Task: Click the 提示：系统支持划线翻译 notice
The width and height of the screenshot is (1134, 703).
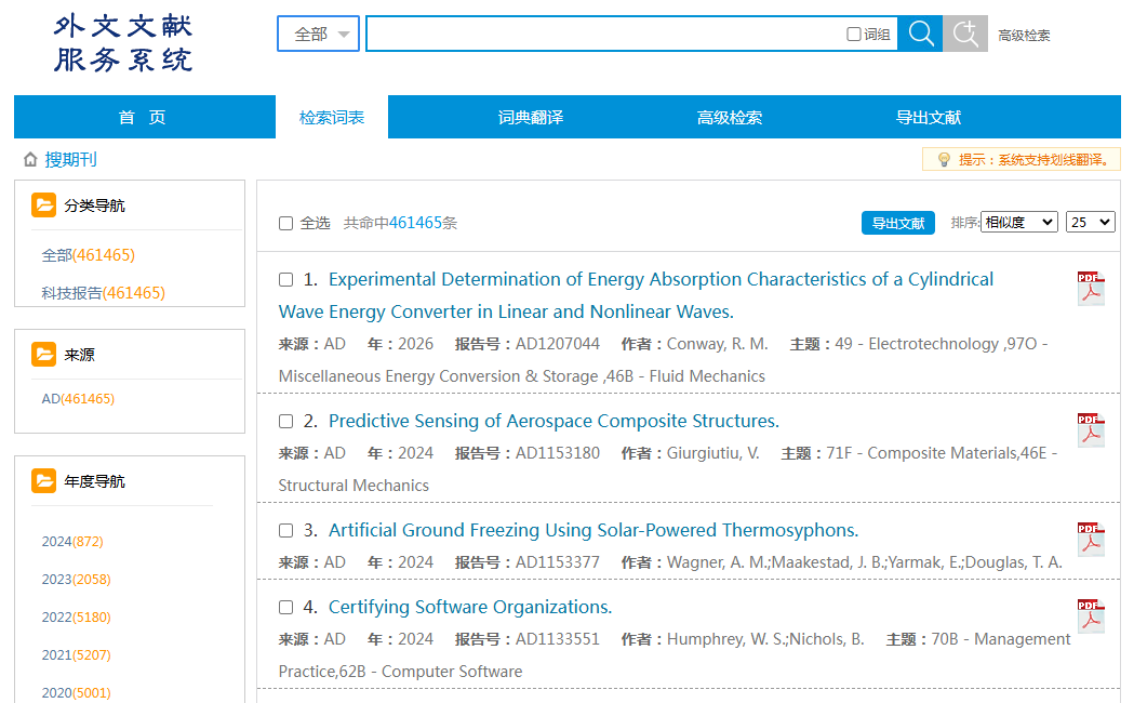Action: (1021, 159)
